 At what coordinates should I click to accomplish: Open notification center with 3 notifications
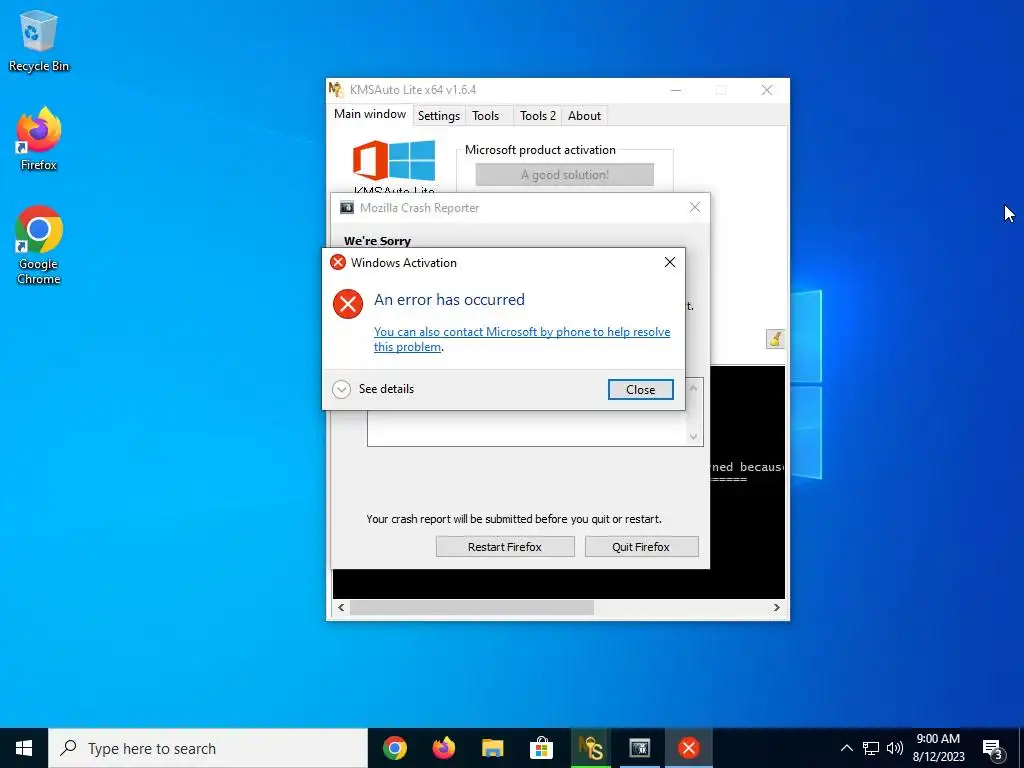tap(993, 748)
